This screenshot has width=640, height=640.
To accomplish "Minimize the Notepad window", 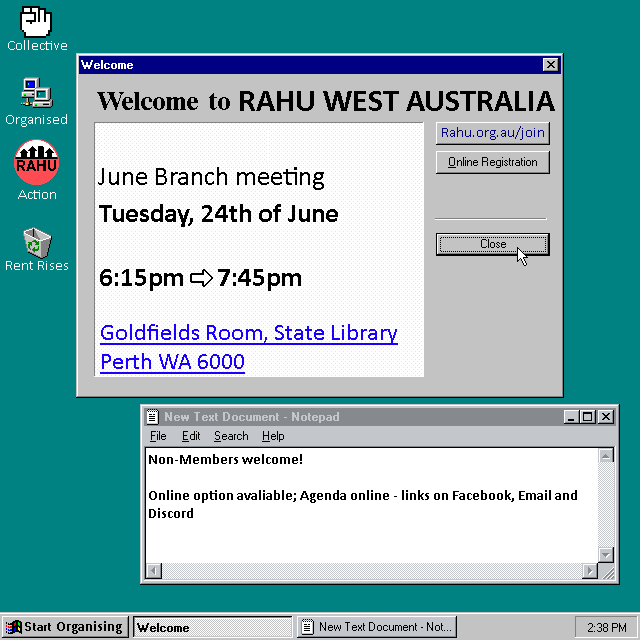I will (x=571, y=417).
